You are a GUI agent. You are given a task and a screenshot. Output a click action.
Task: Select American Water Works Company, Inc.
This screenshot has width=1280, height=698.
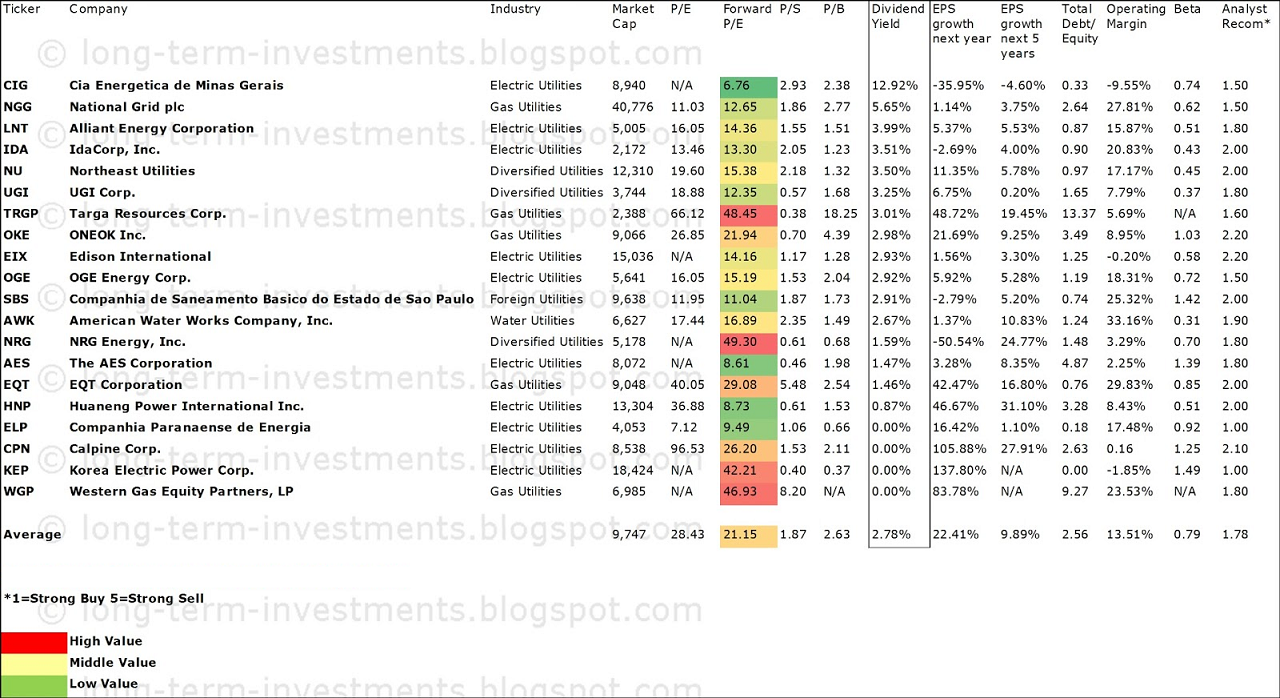click(201, 321)
